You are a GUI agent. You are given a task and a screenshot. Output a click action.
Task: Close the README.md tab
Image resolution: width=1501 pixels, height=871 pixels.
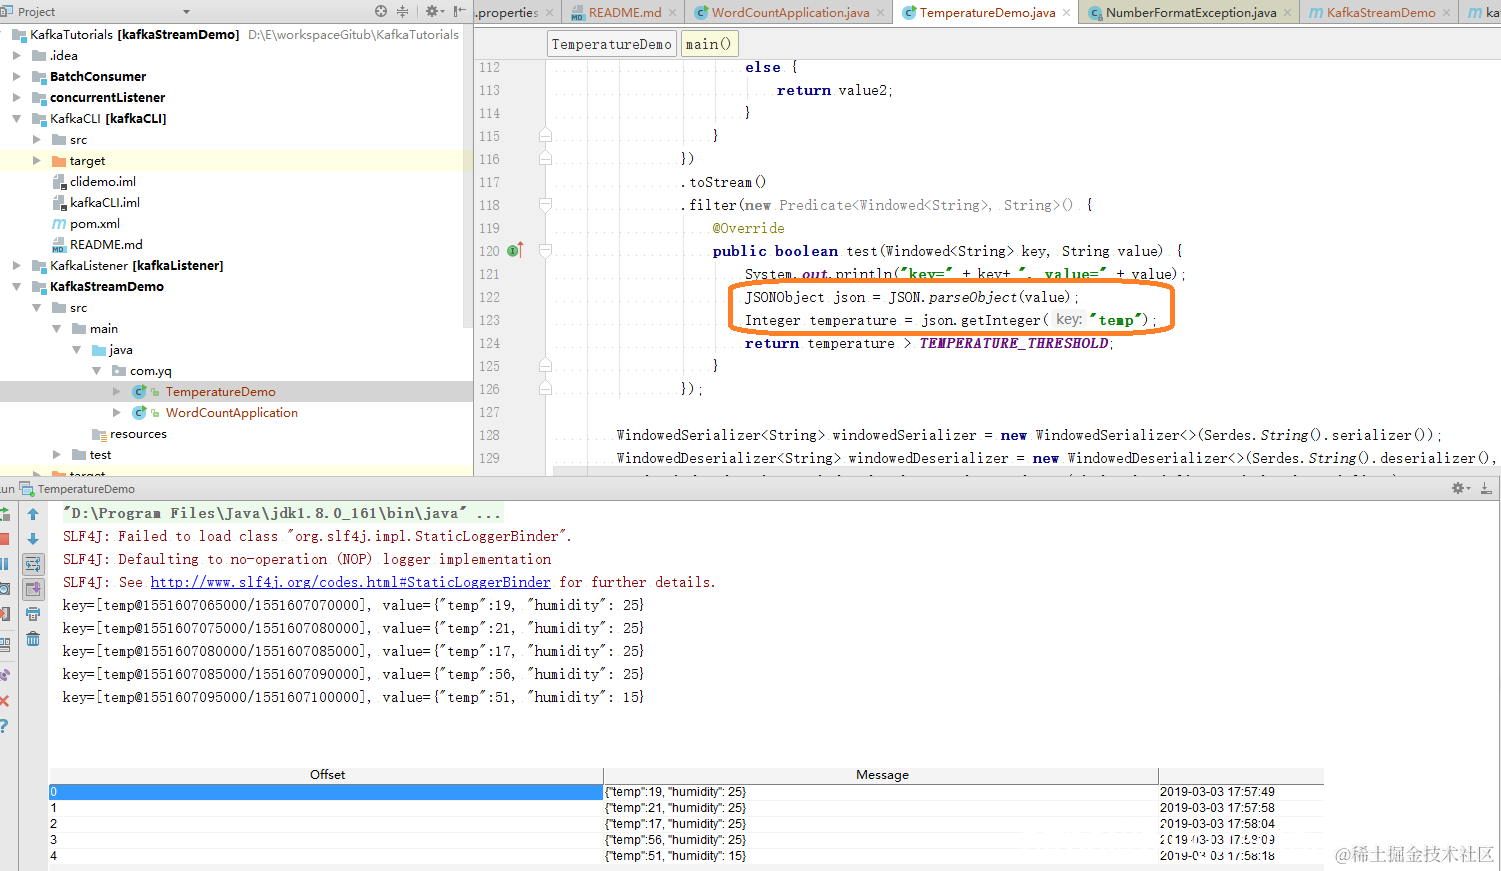click(672, 13)
